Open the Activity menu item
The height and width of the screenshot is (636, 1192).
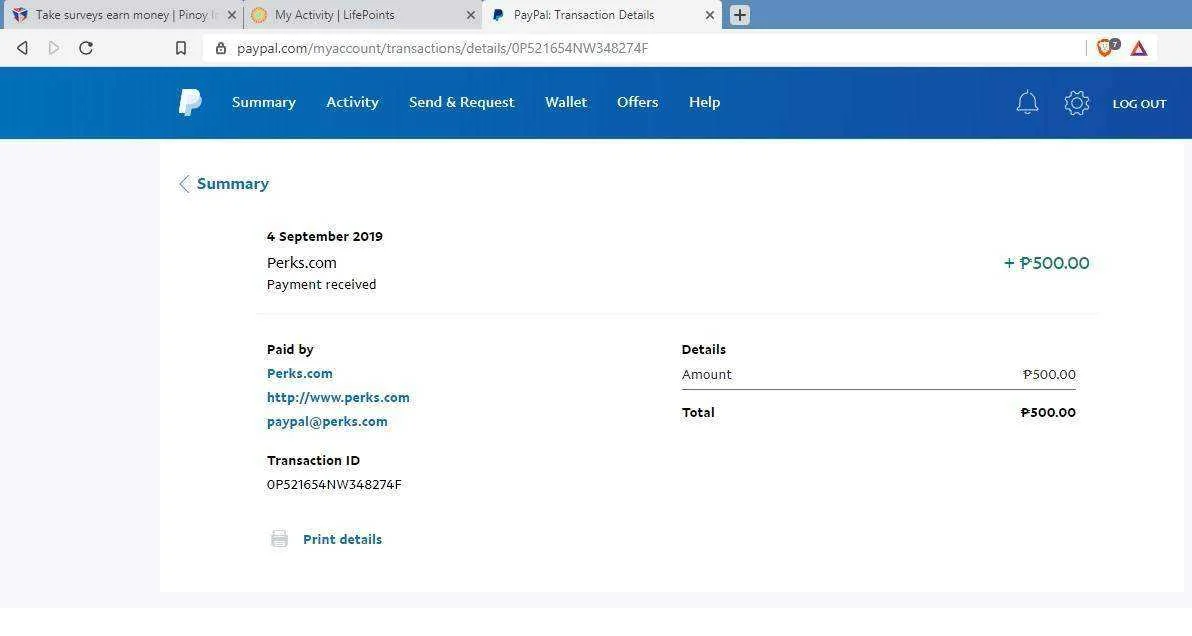coord(352,102)
